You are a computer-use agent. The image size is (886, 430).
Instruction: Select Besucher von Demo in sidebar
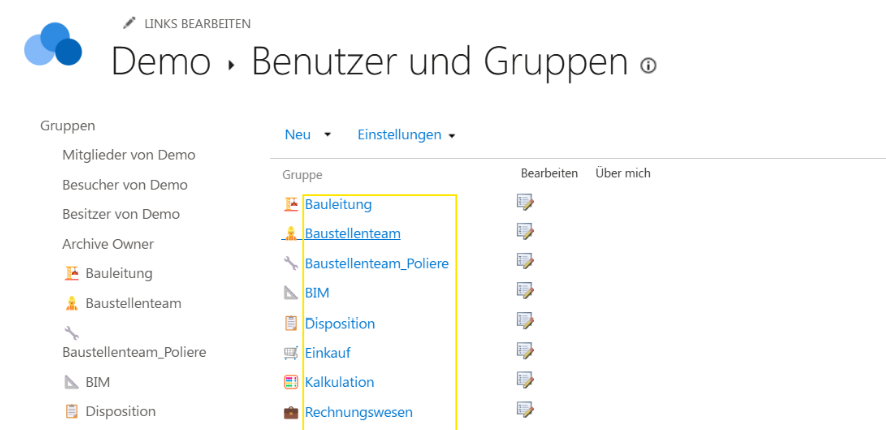point(125,185)
